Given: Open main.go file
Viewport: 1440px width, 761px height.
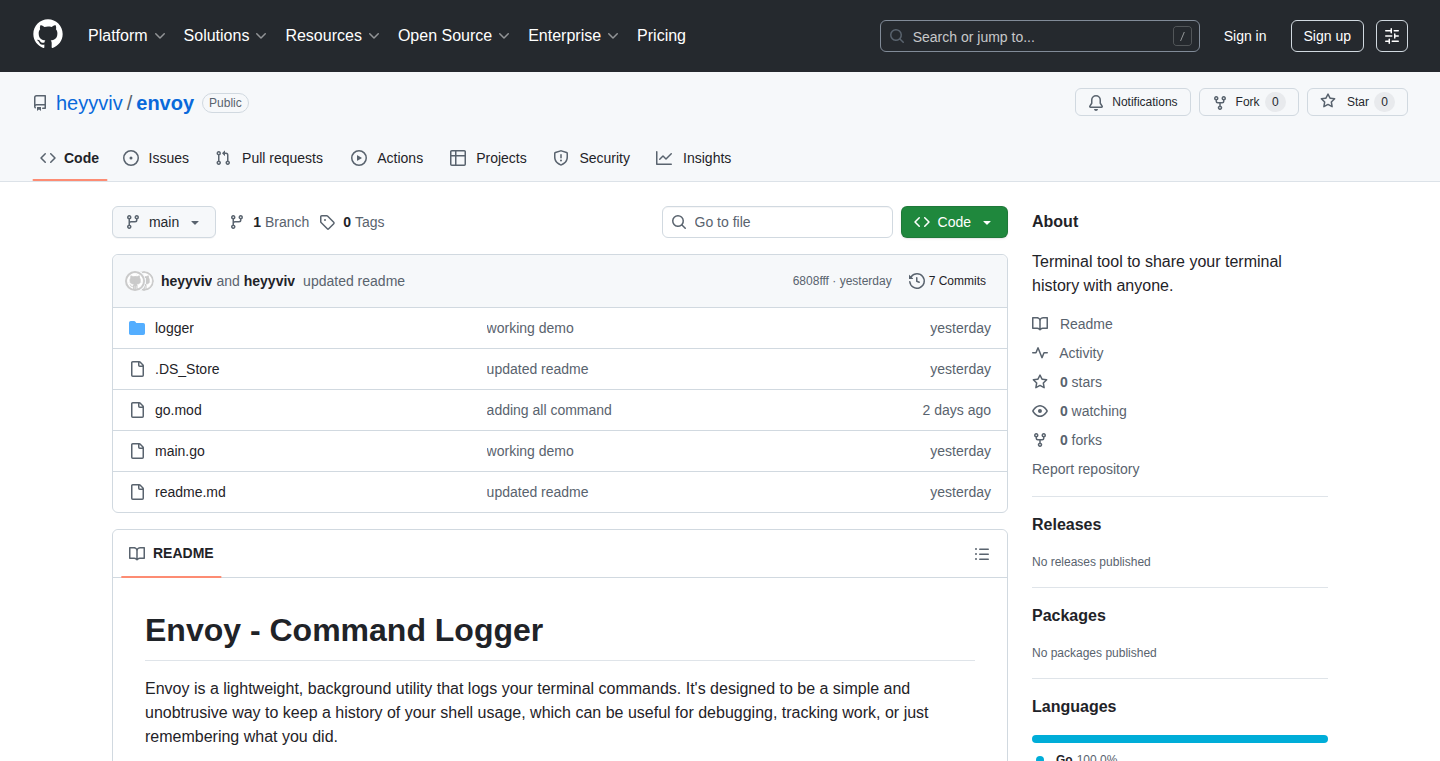Looking at the screenshot, I should point(180,451).
